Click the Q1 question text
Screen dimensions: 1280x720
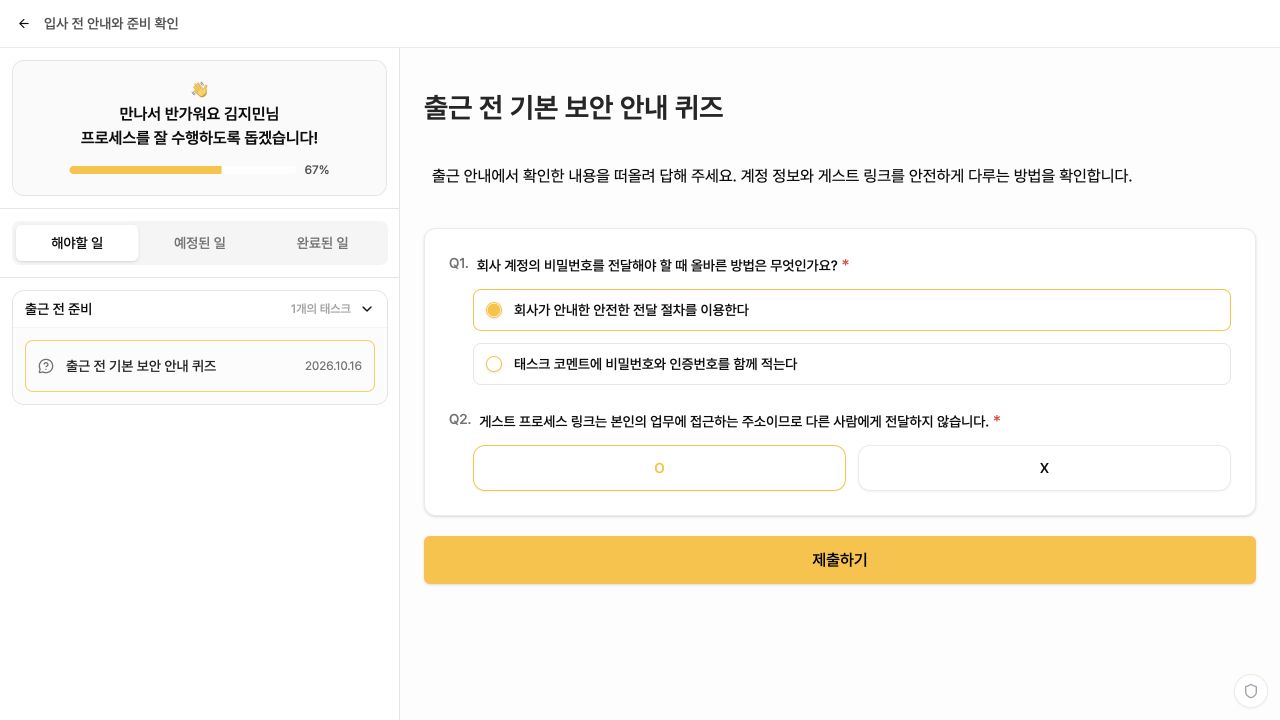point(657,265)
